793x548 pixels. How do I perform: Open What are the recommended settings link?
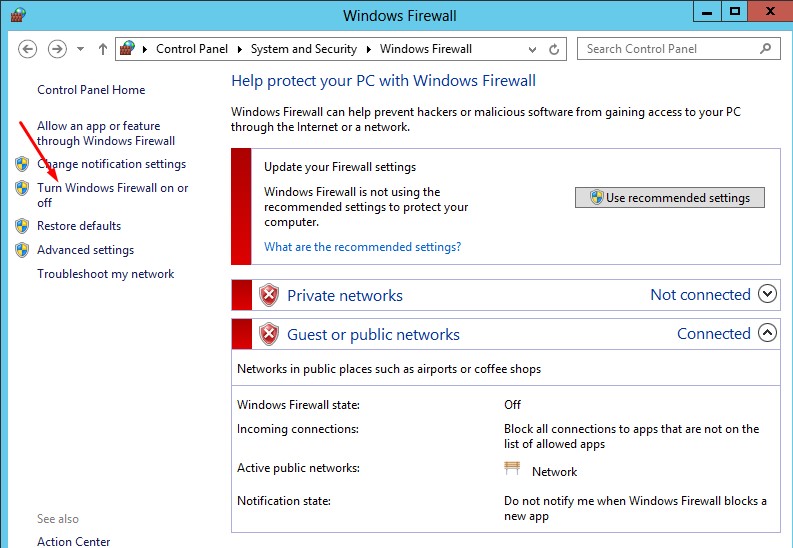[x=362, y=247]
